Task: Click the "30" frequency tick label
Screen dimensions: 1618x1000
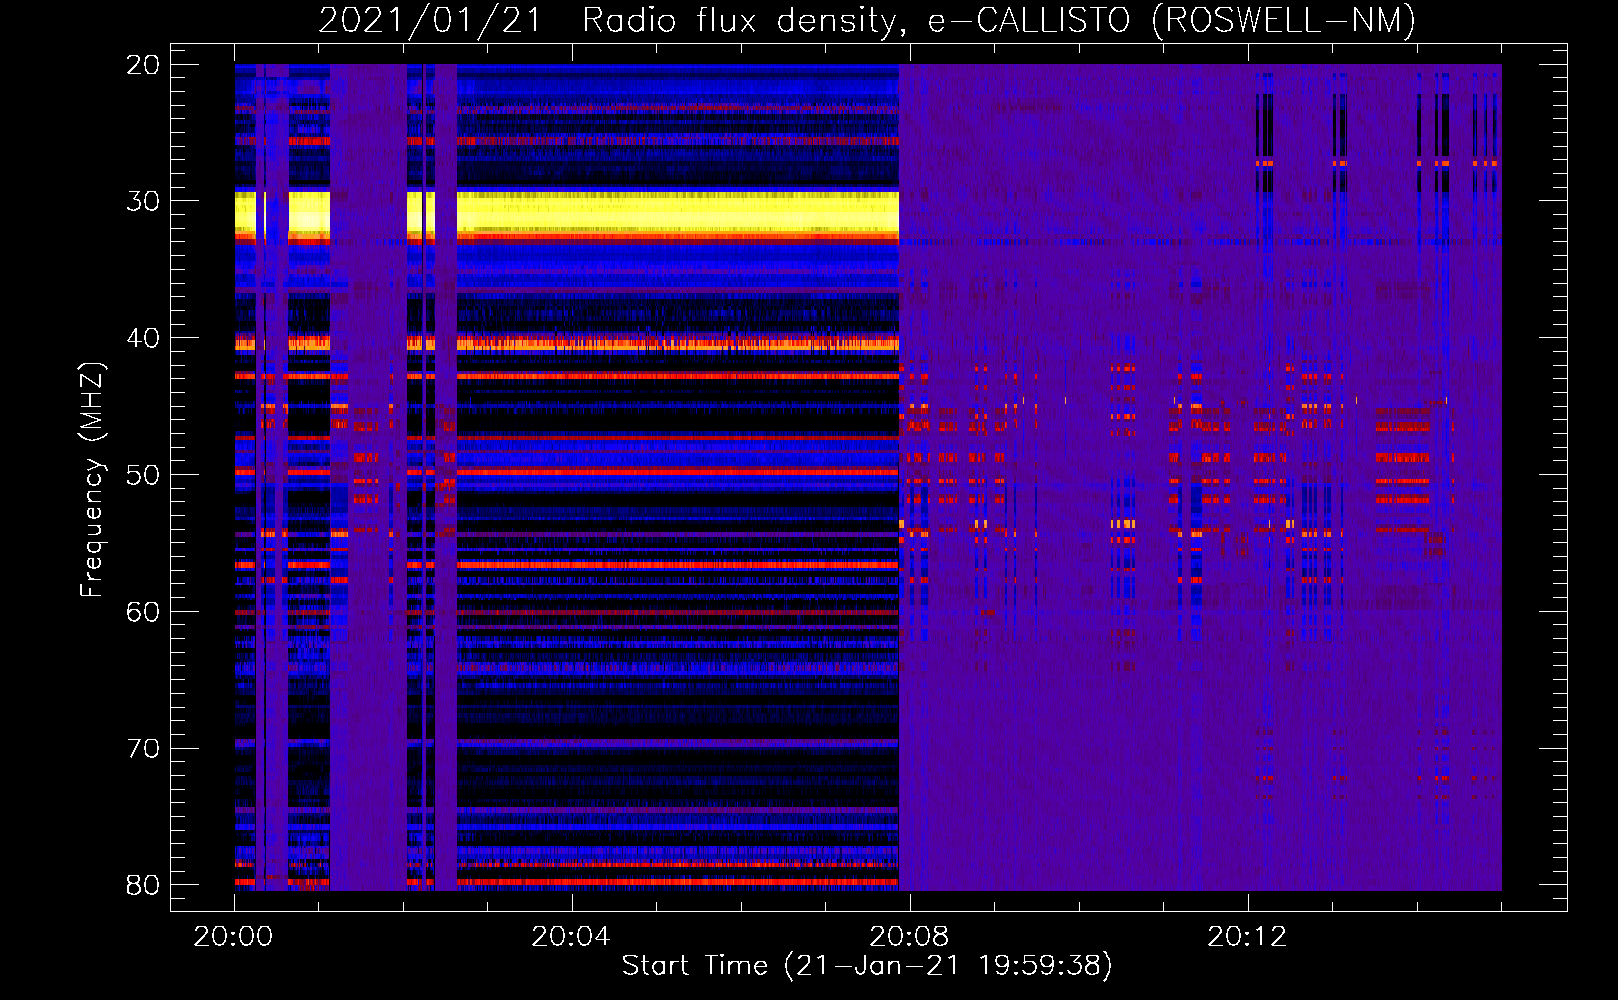Action: click(143, 201)
